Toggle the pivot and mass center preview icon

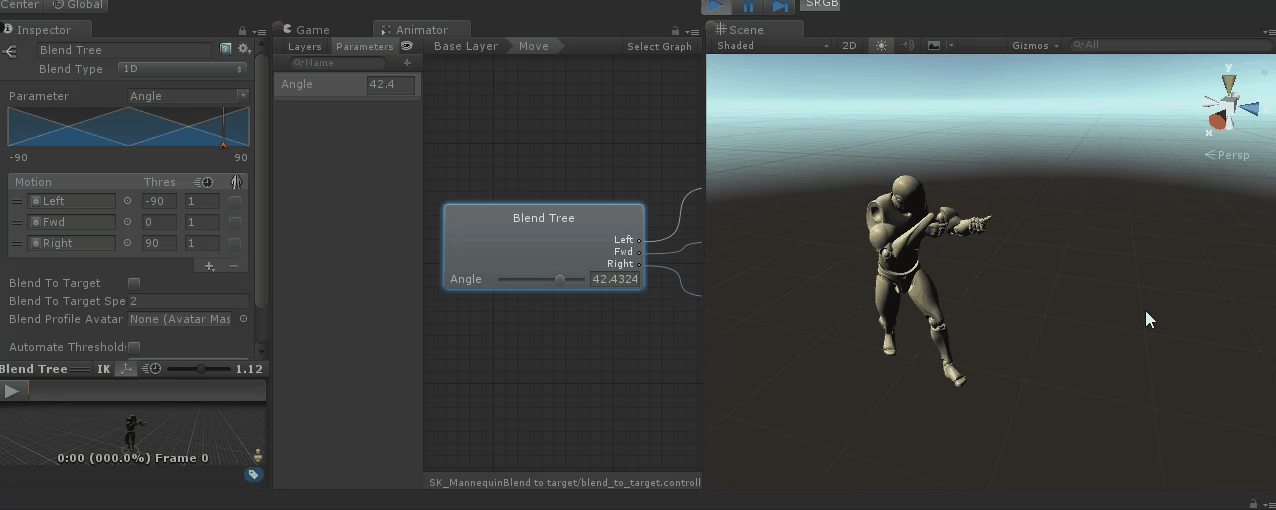[125, 369]
